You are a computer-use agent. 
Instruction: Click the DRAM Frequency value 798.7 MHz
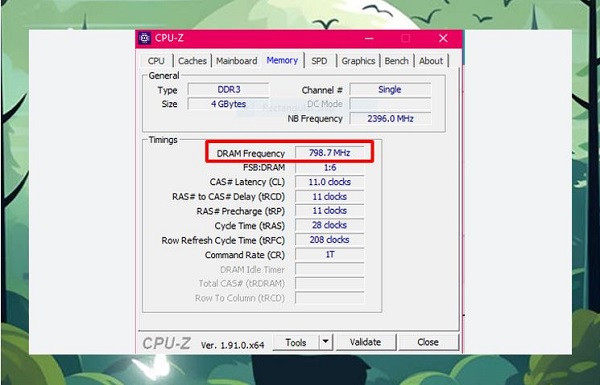[x=329, y=153]
